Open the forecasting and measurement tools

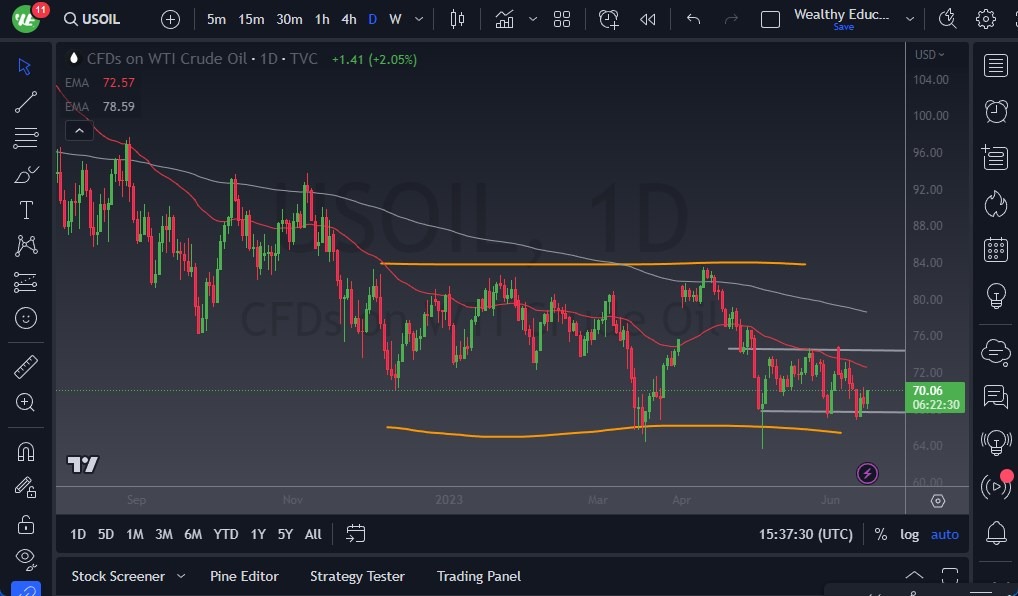[26, 282]
